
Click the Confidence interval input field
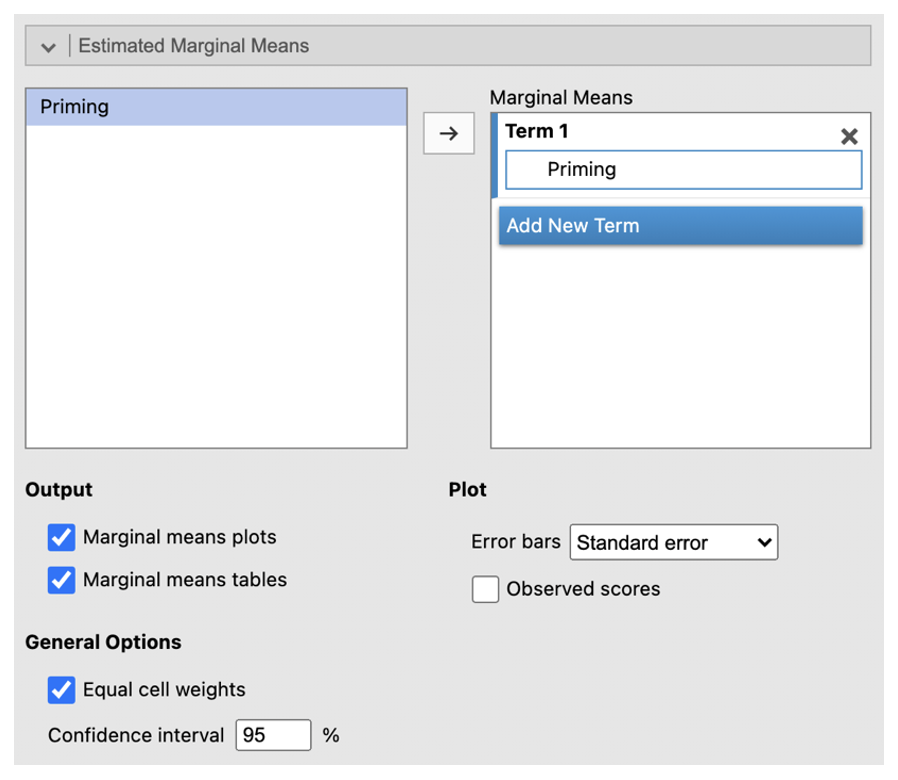[273, 735]
